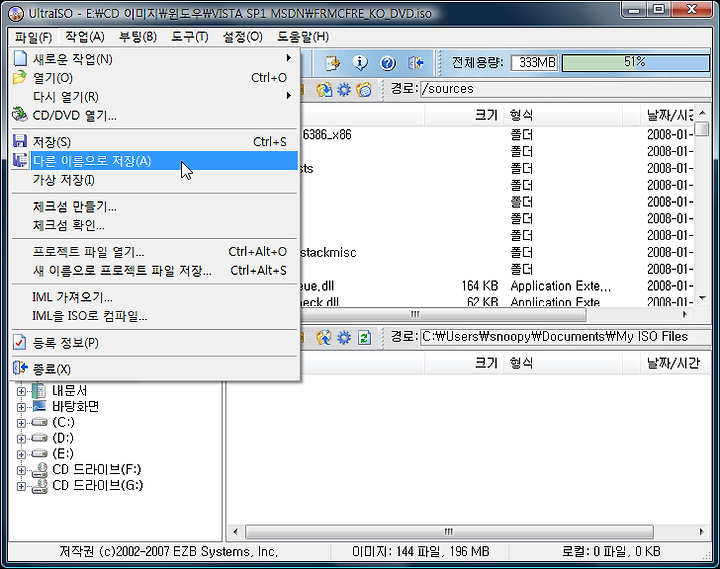Expand the 새로운 작업(N) submenu
This screenshot has width=720, height=569.
pos(155,59)
